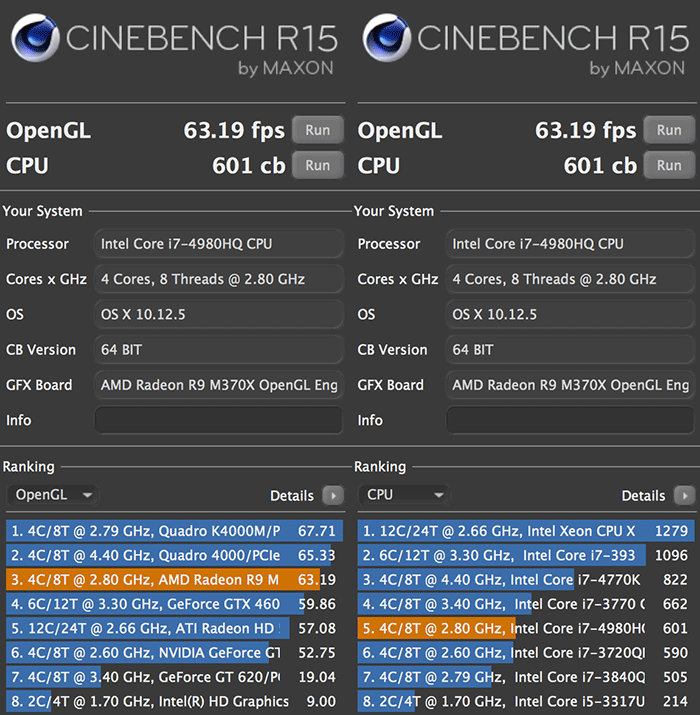Click Details label in OpenGL ranking panel

(x=292, y=496)
